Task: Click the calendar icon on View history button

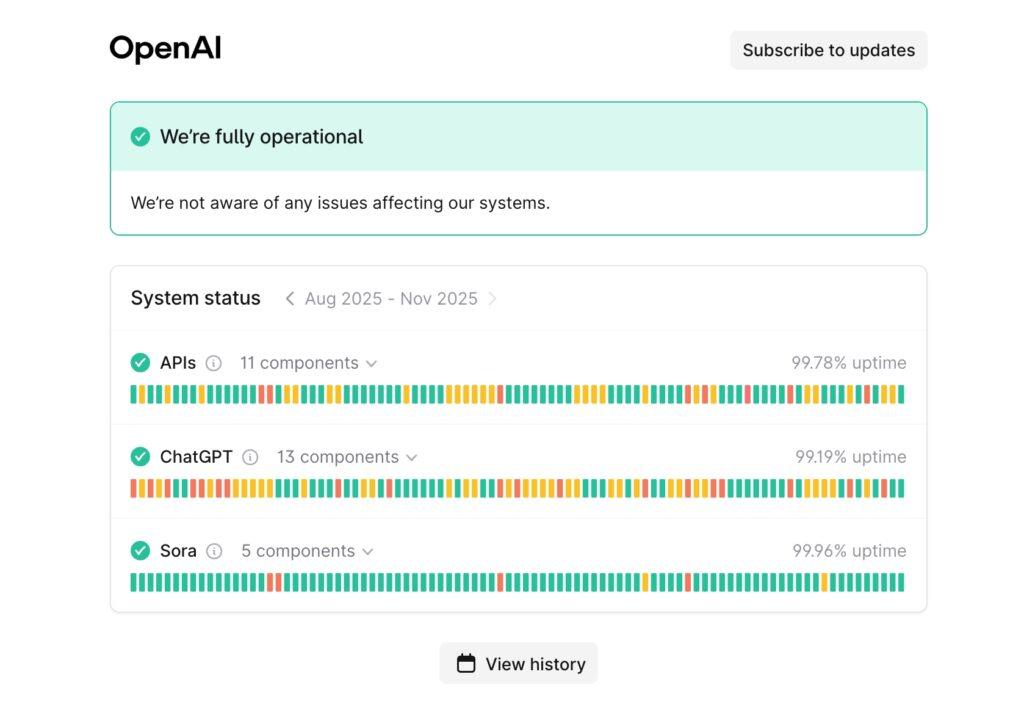Action: [x=466, y=663]
